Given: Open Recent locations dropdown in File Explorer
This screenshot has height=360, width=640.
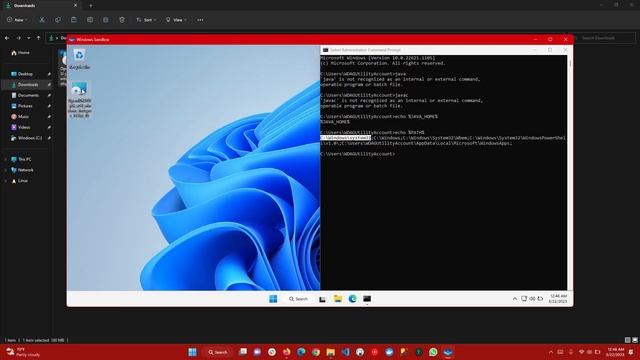Looking at the screenshot, I should pyautogui.click(x=29, y=38).
